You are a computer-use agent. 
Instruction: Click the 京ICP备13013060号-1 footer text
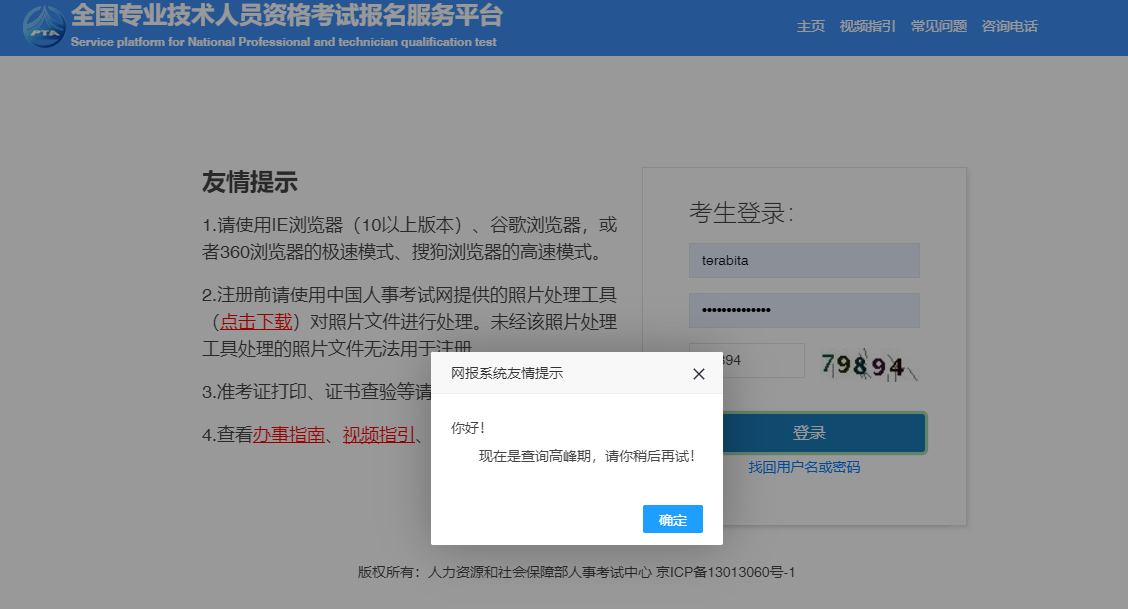pos(725,573)
